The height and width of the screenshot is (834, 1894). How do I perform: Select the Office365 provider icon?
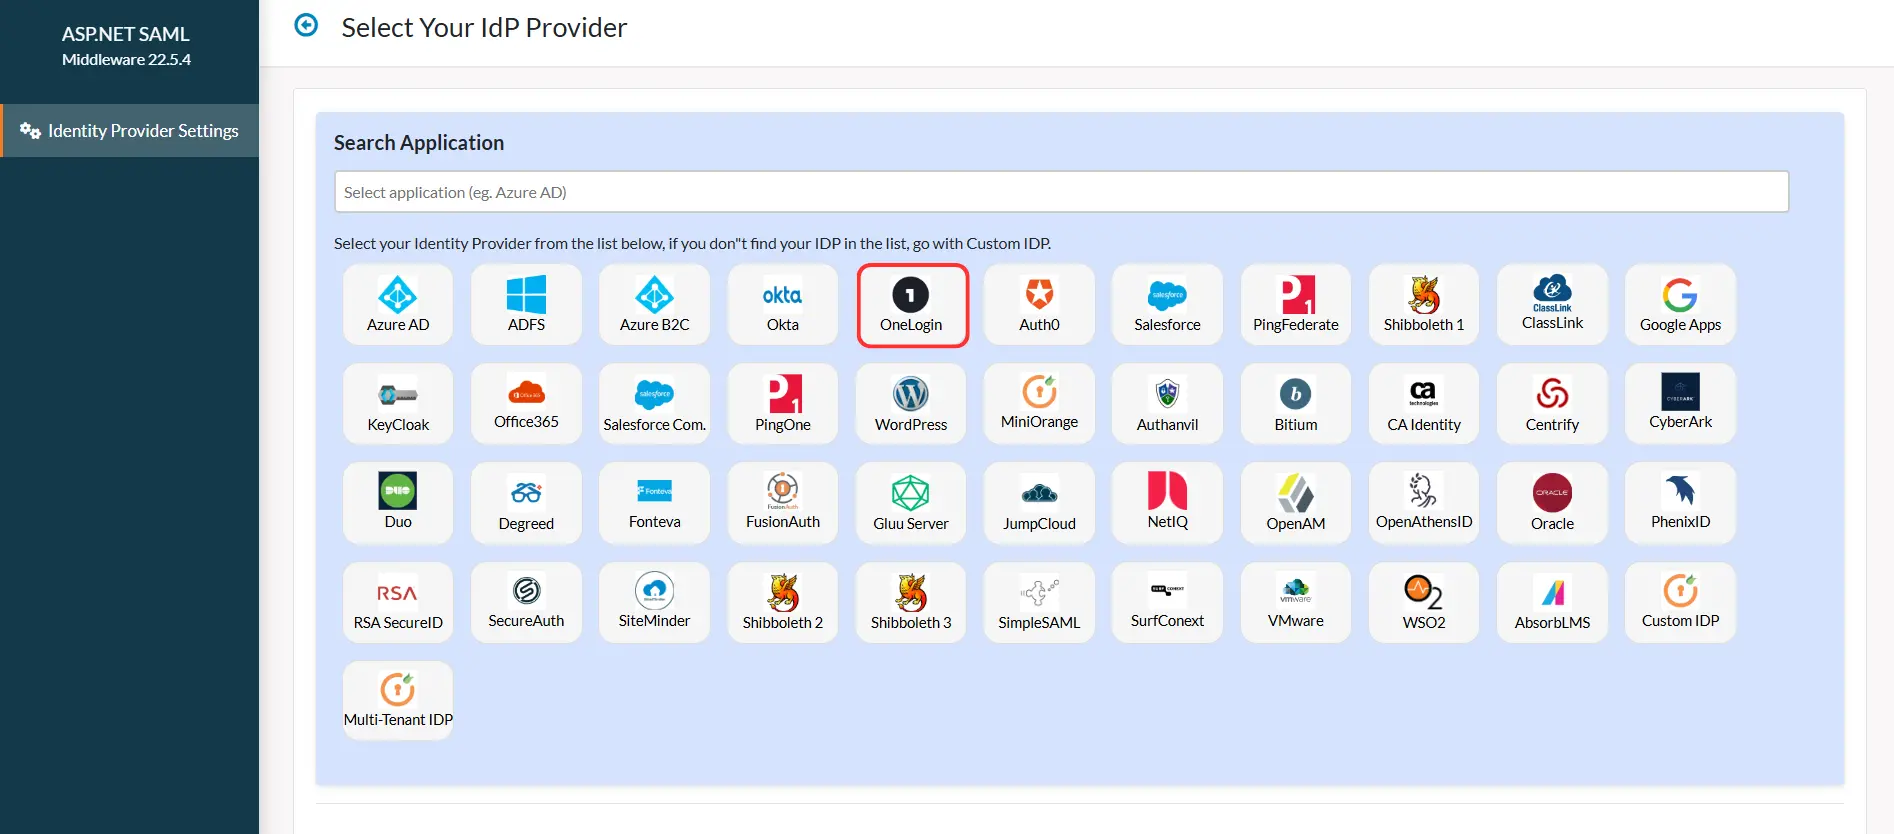526,404
